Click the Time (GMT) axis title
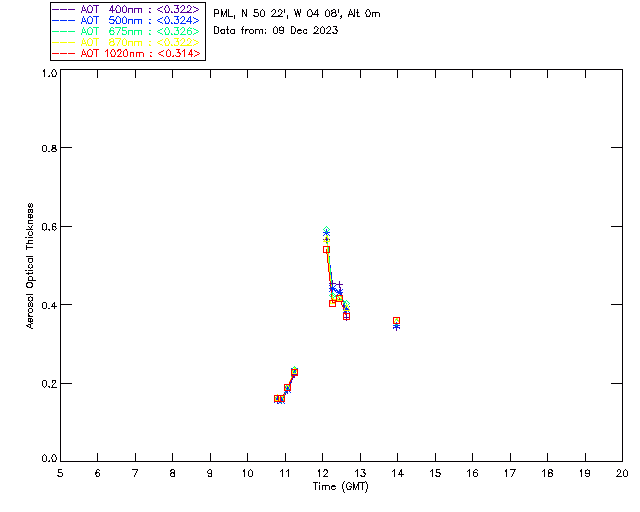This screenshot has height=512, width=640. 340,487
